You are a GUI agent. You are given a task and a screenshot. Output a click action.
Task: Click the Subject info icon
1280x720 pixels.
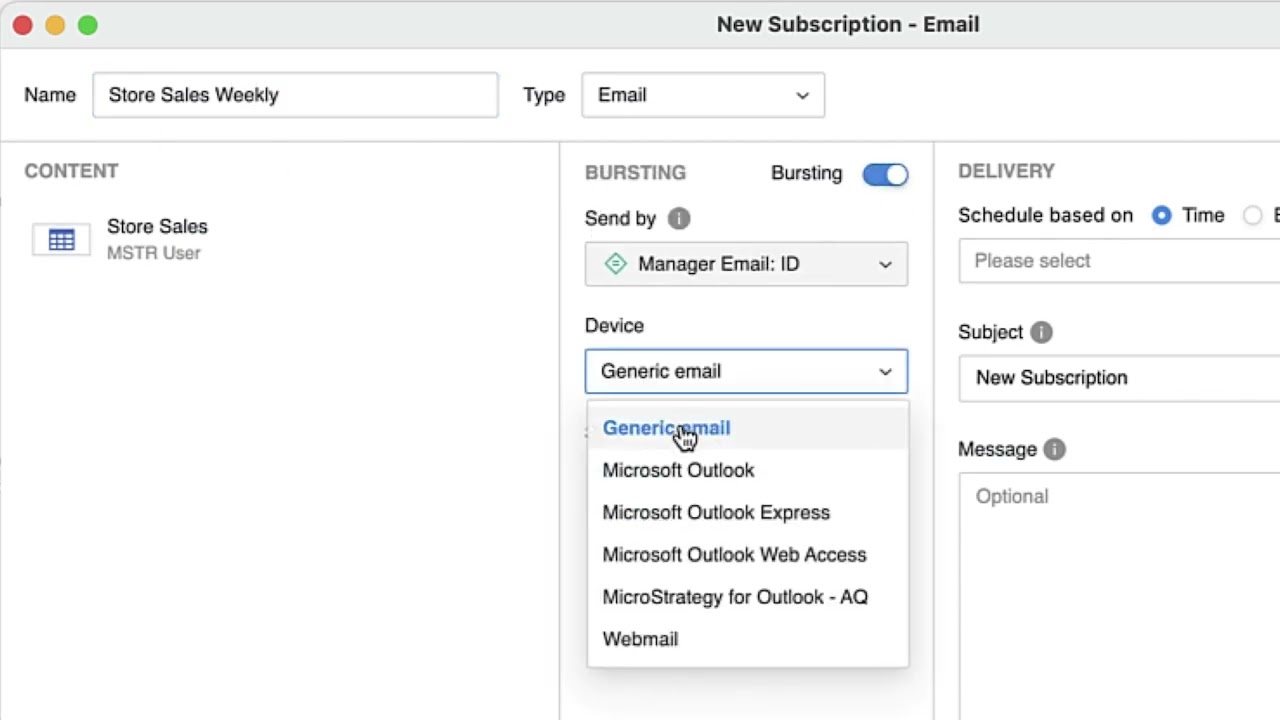click(1041, 332)
